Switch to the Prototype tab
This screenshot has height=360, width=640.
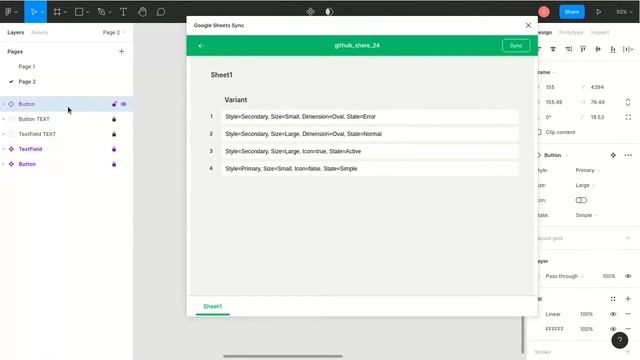click(571, 32)
